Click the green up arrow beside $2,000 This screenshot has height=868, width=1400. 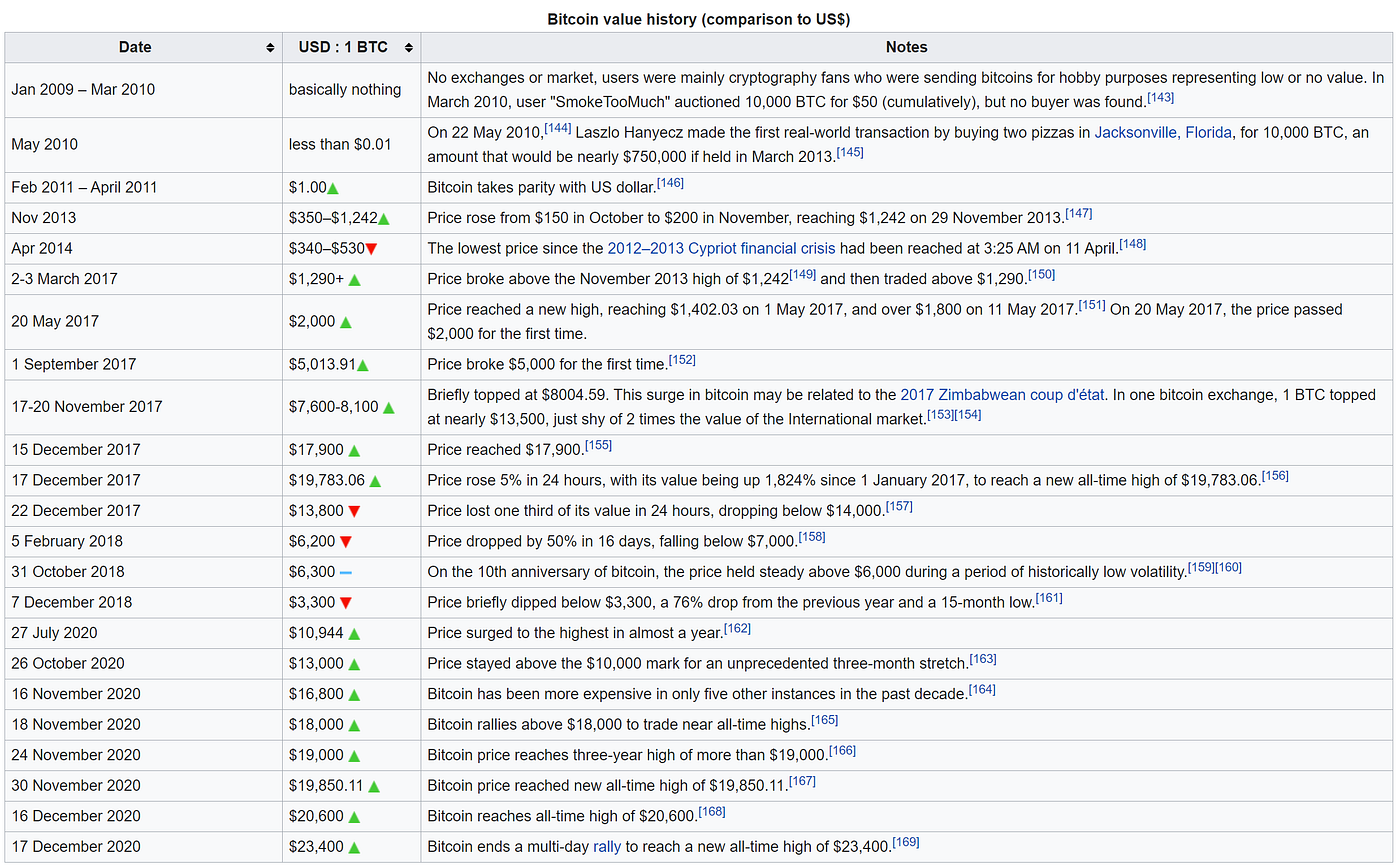coord(346,322)
